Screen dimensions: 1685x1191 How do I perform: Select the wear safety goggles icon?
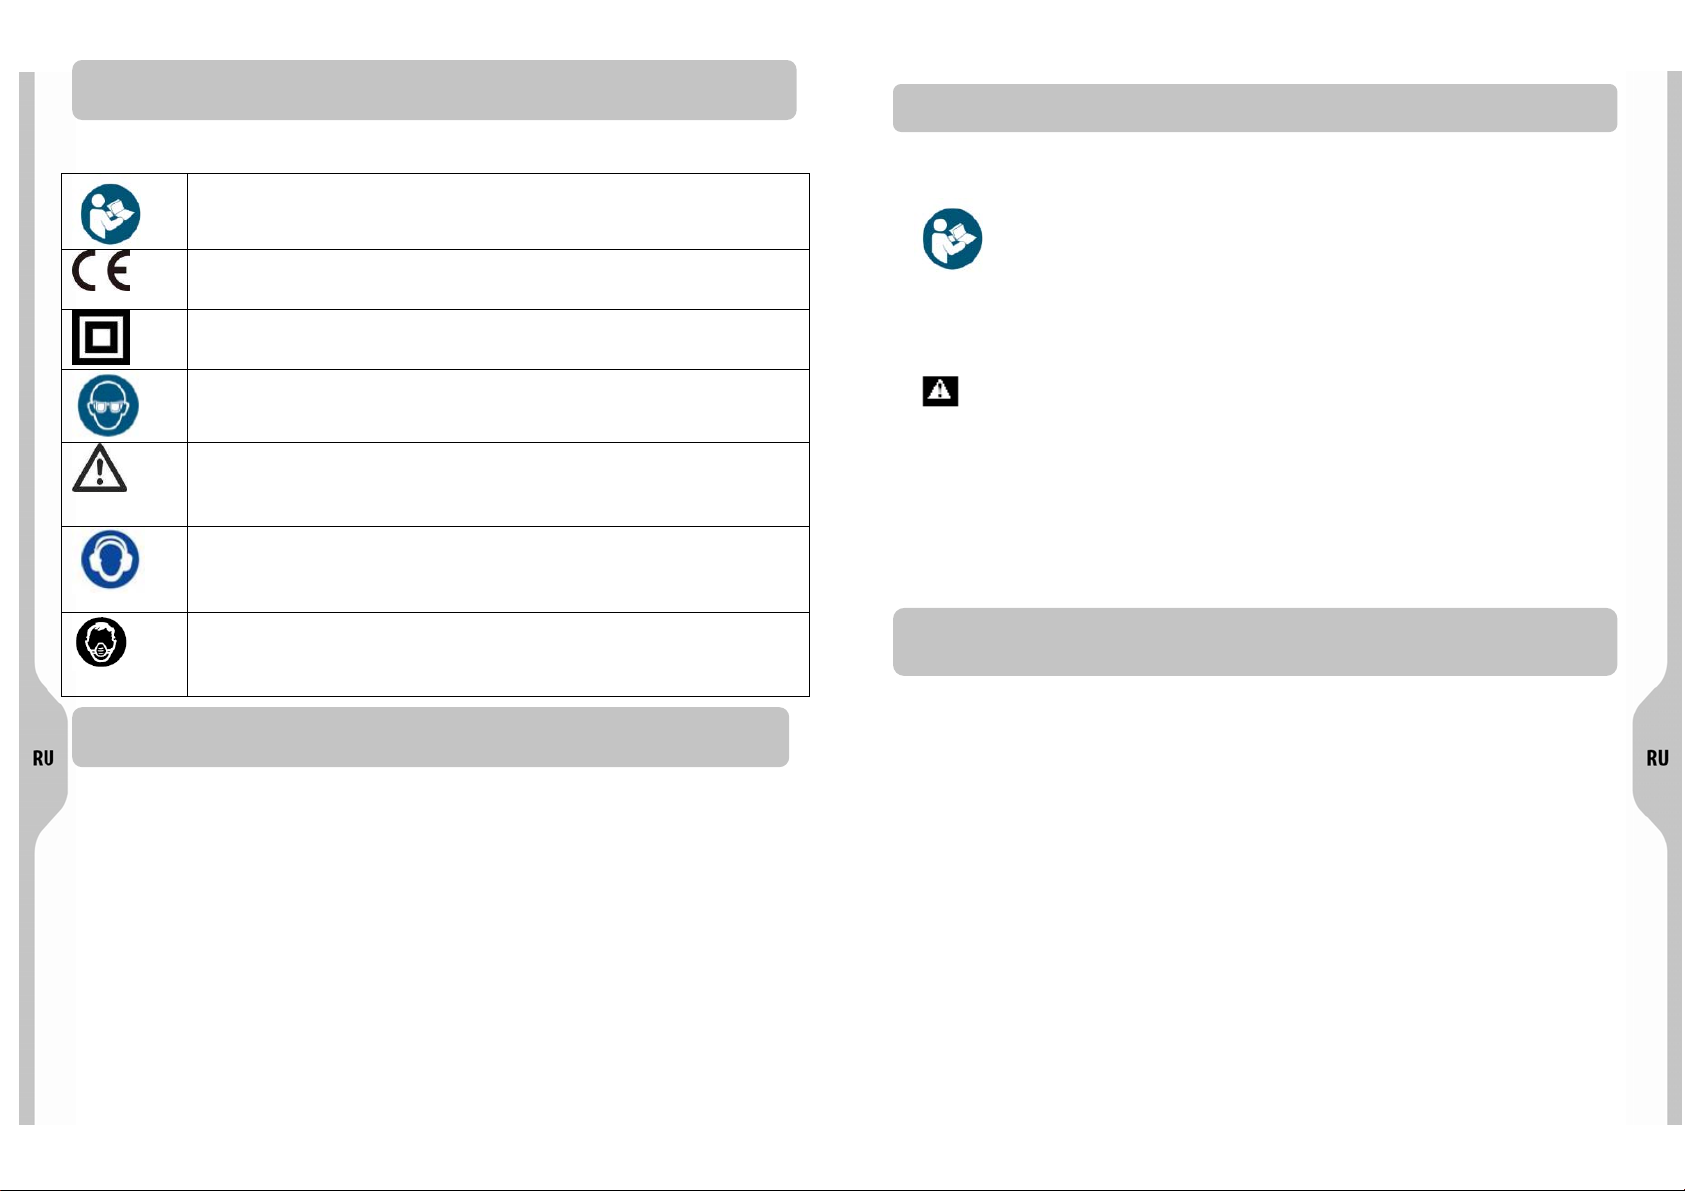108,405
